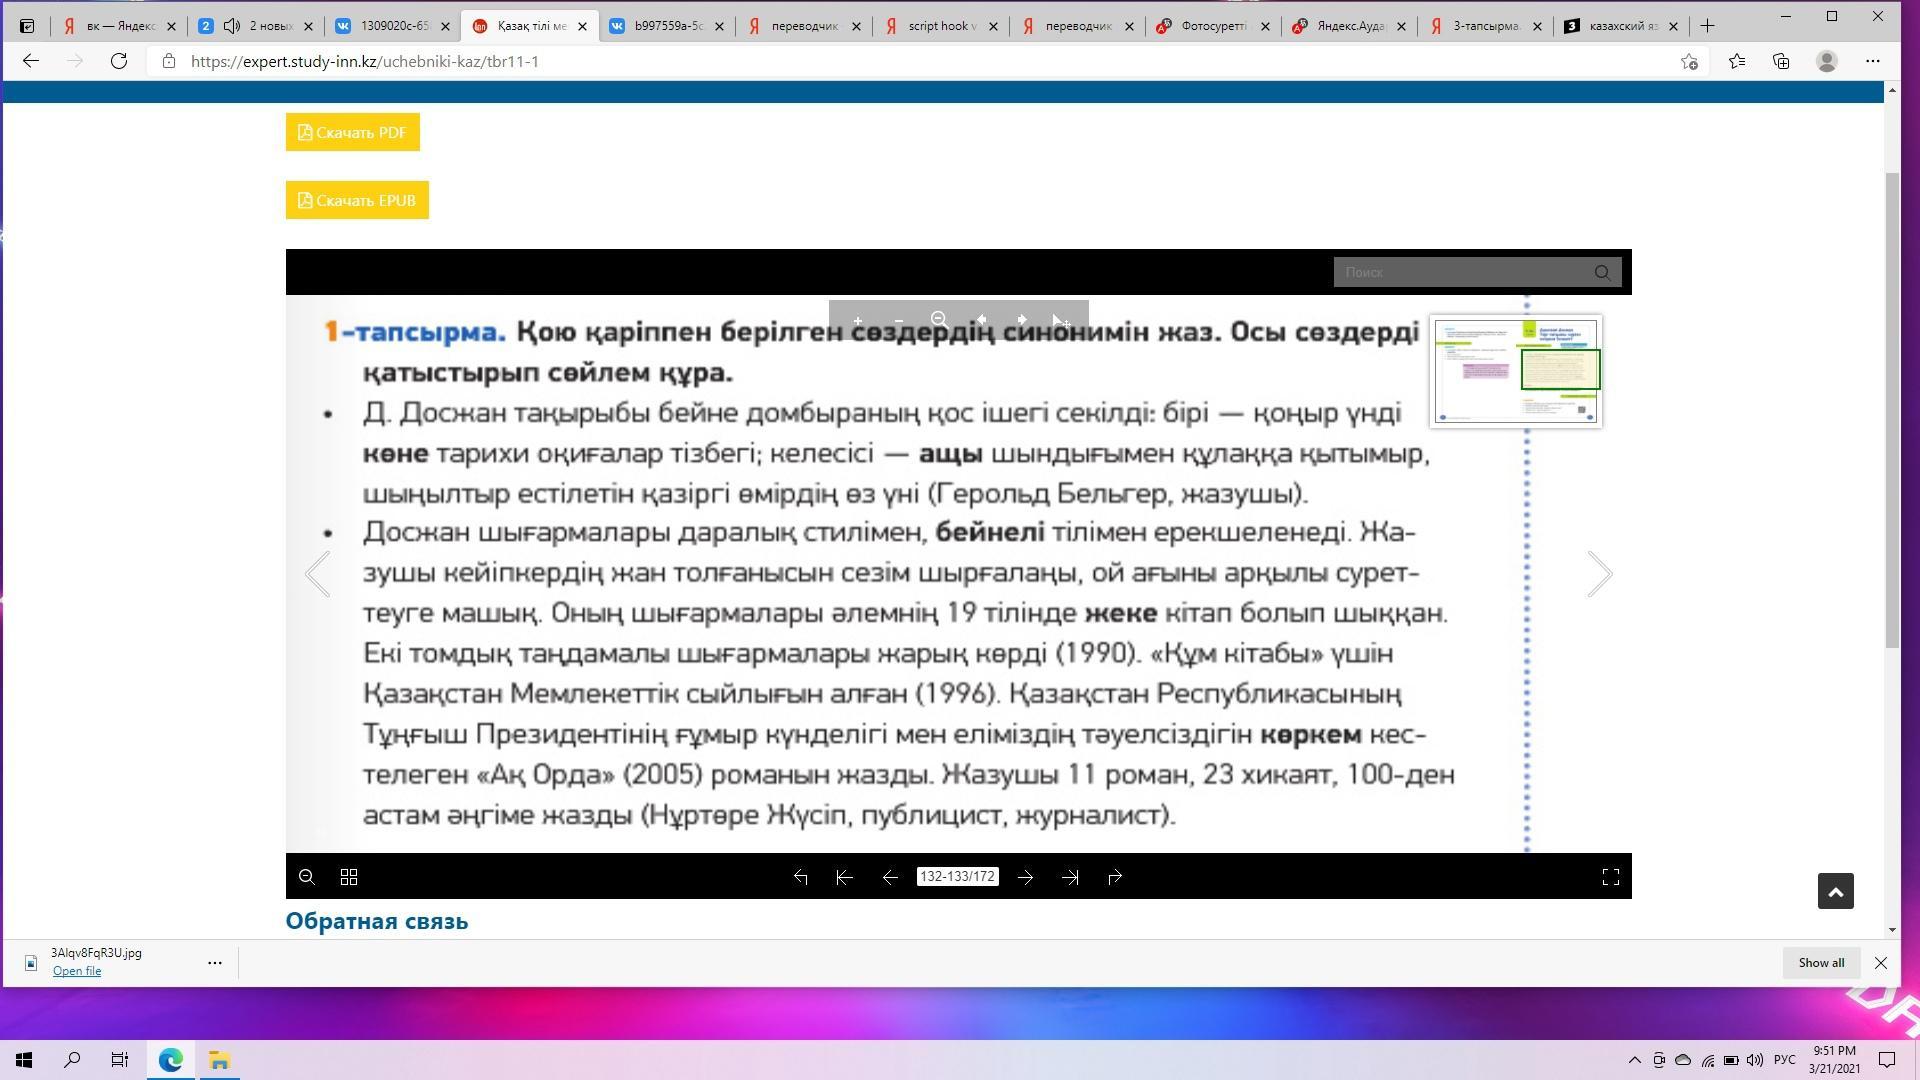This screenshot has height=1080, width=1920.
Task: Click the zoom out magnifier in the viewer bar
Action: point(307,877)
